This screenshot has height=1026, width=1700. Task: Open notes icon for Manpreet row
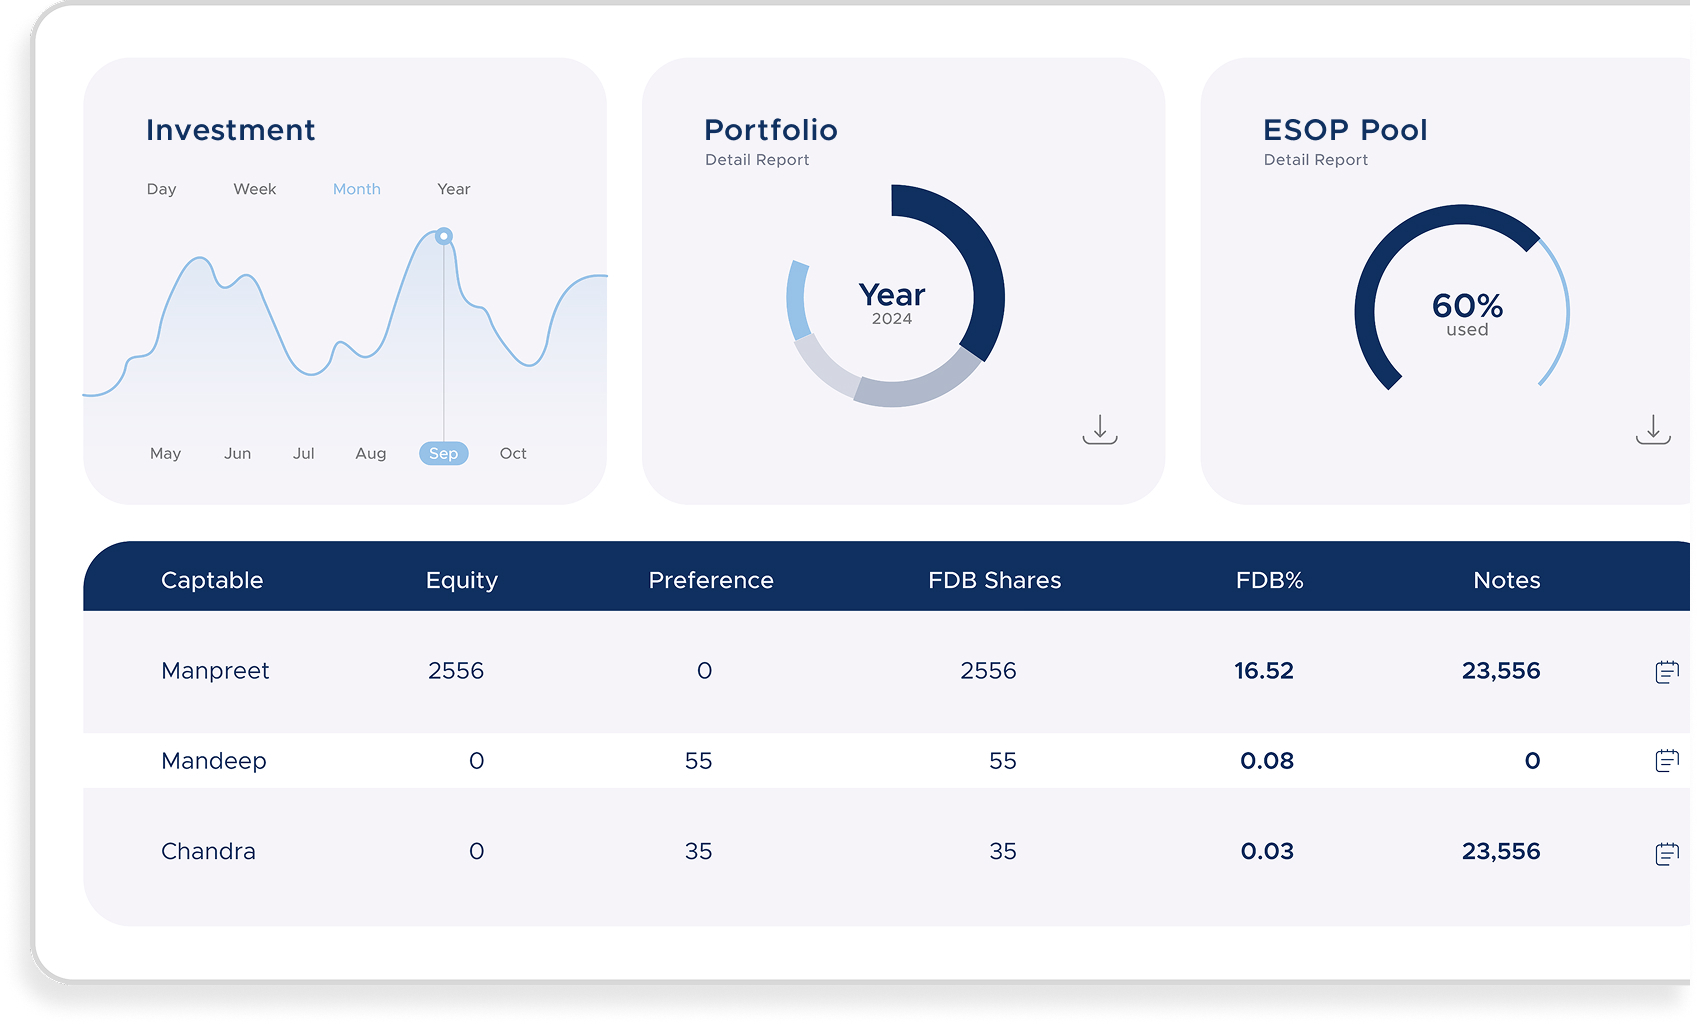click(1666, 672)
